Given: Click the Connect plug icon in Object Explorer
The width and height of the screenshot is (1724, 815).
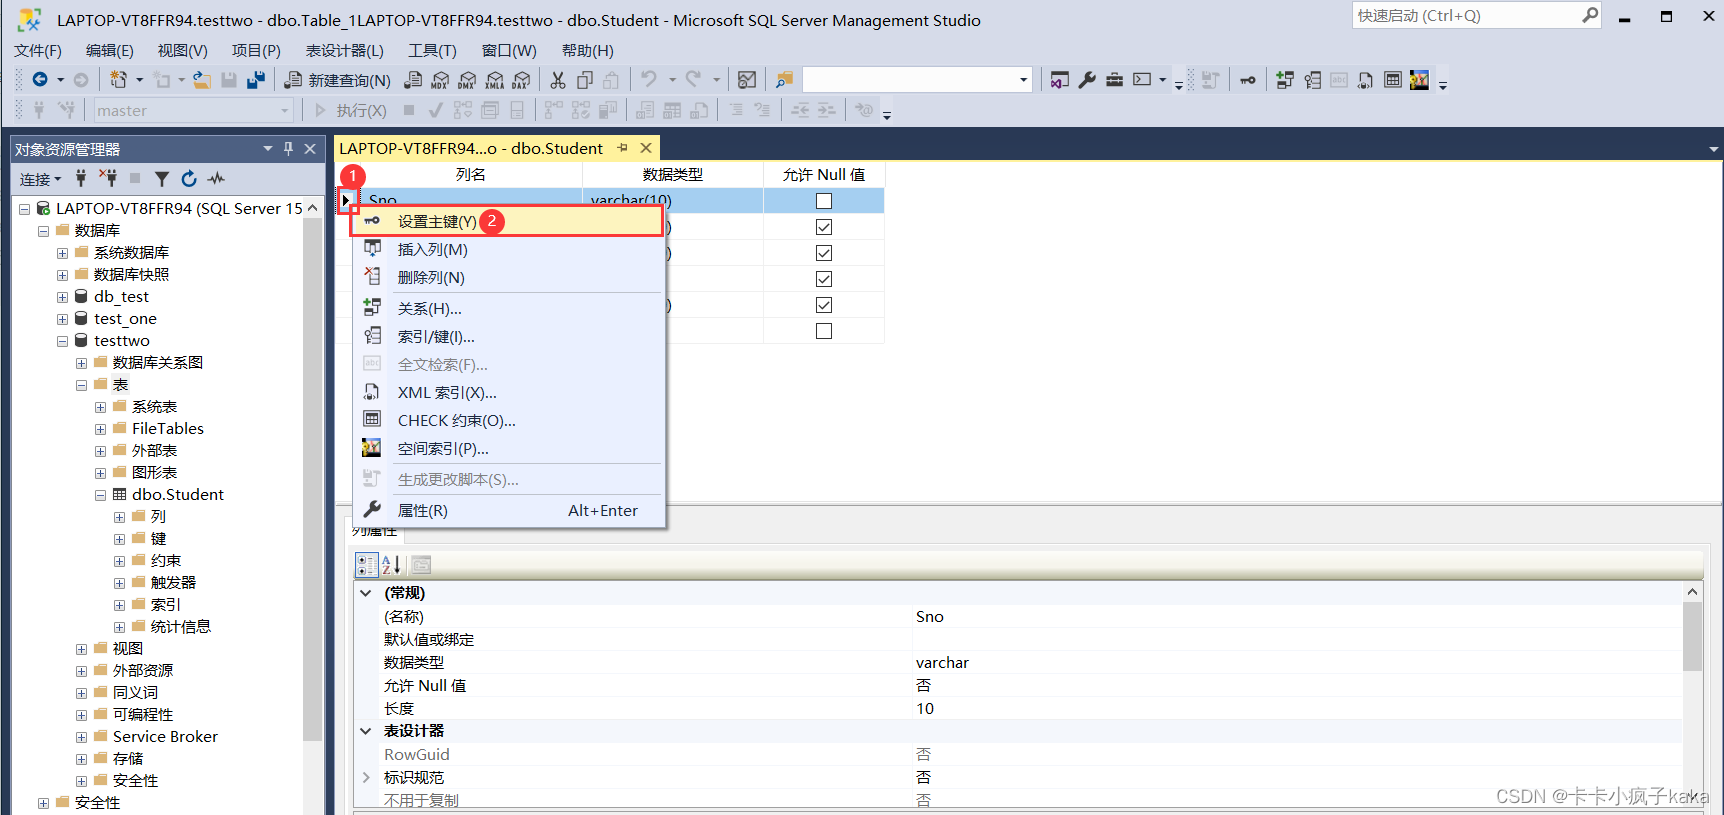Looking at the screenshot, I should click(x=81, y=178).
